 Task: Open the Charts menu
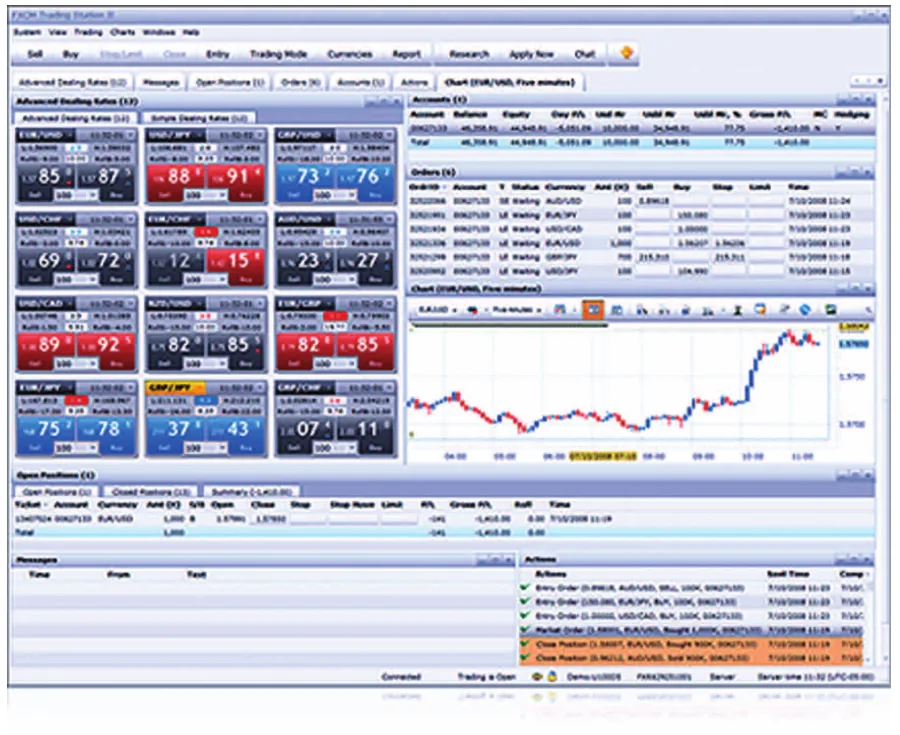(x=122, y=32)
